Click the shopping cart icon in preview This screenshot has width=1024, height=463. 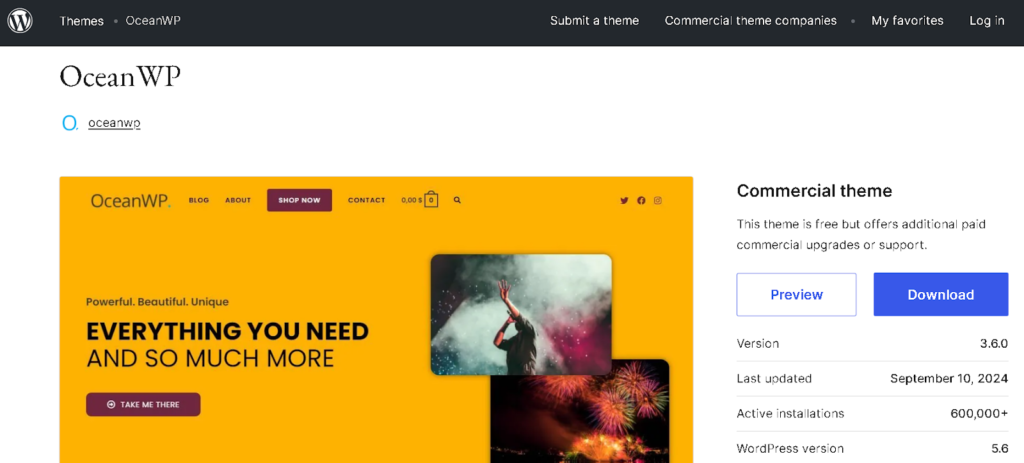click(431, 199)
